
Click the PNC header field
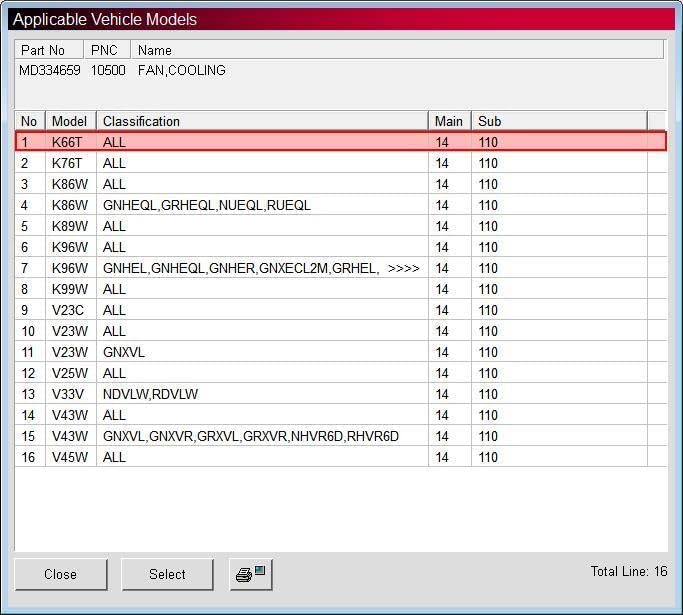[107, 50]
